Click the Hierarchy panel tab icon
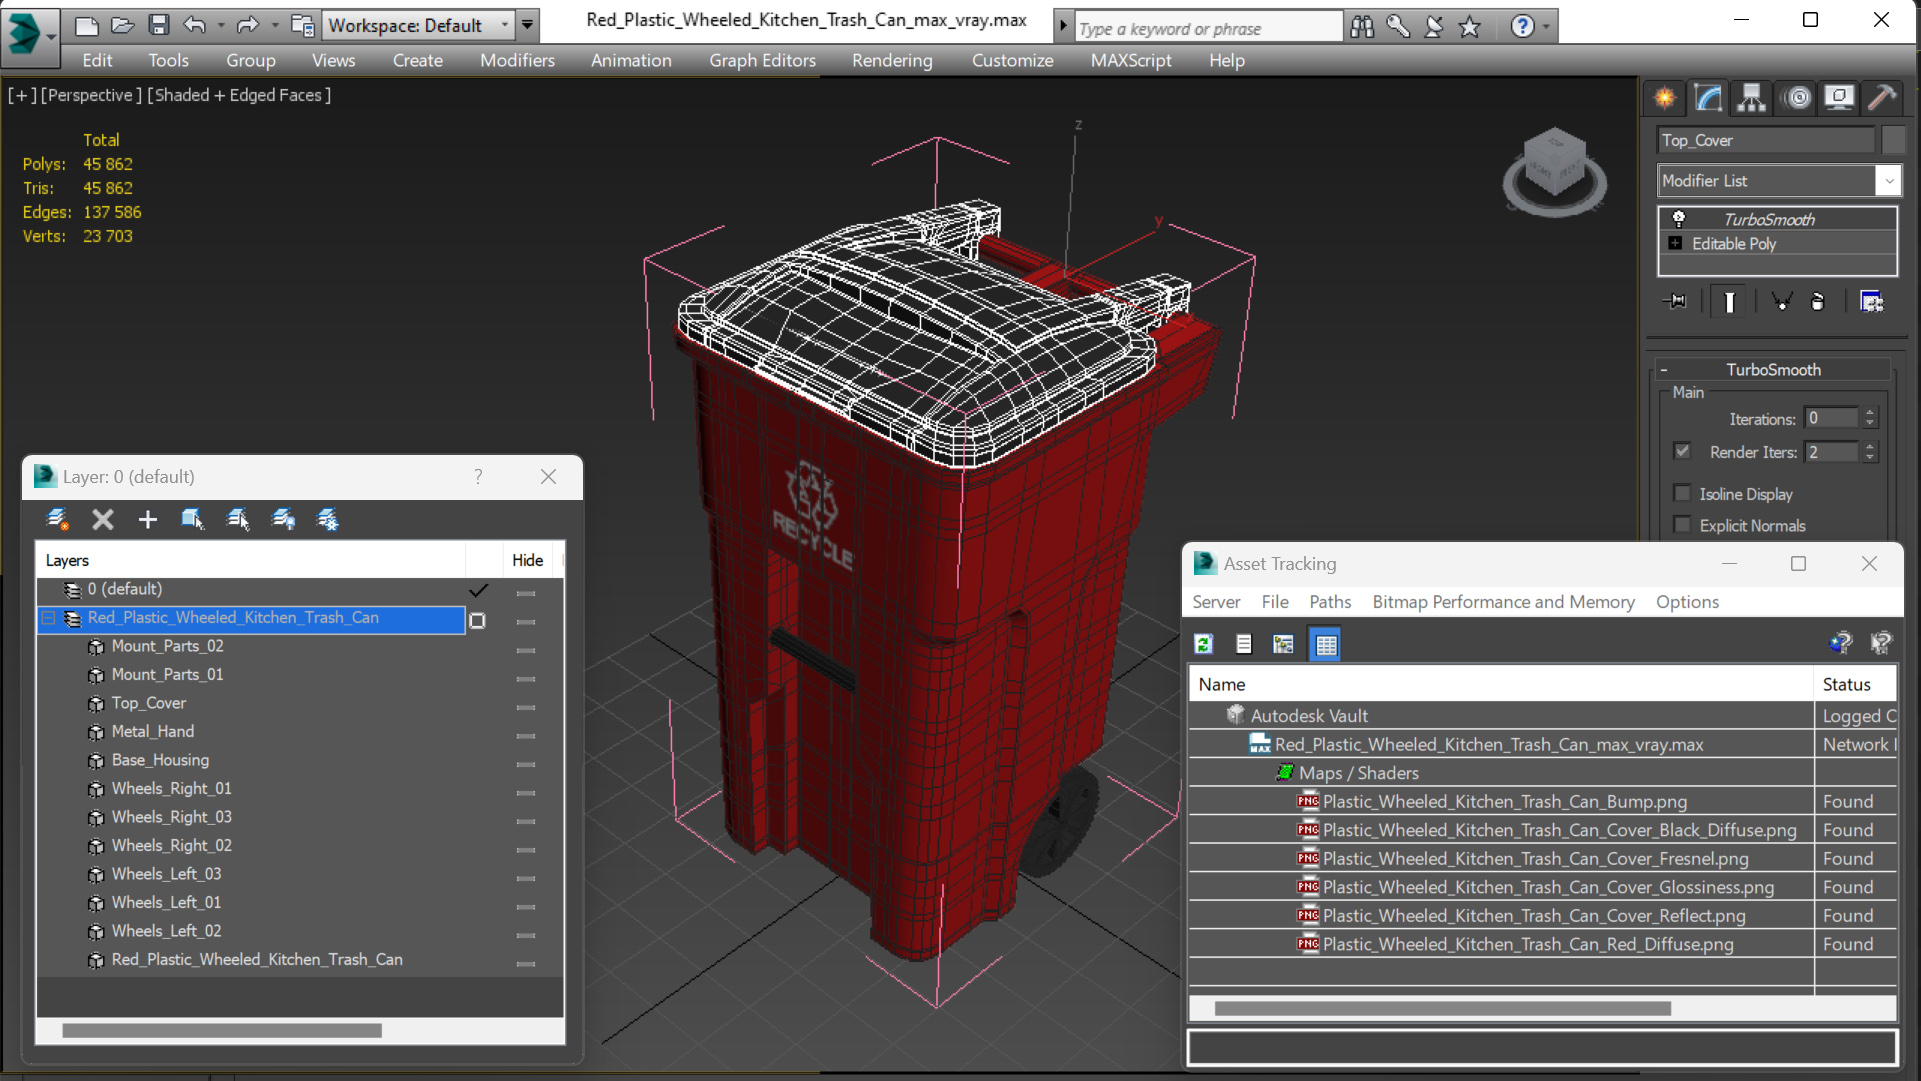The image size is (1921, 1081). (1751, 98)
